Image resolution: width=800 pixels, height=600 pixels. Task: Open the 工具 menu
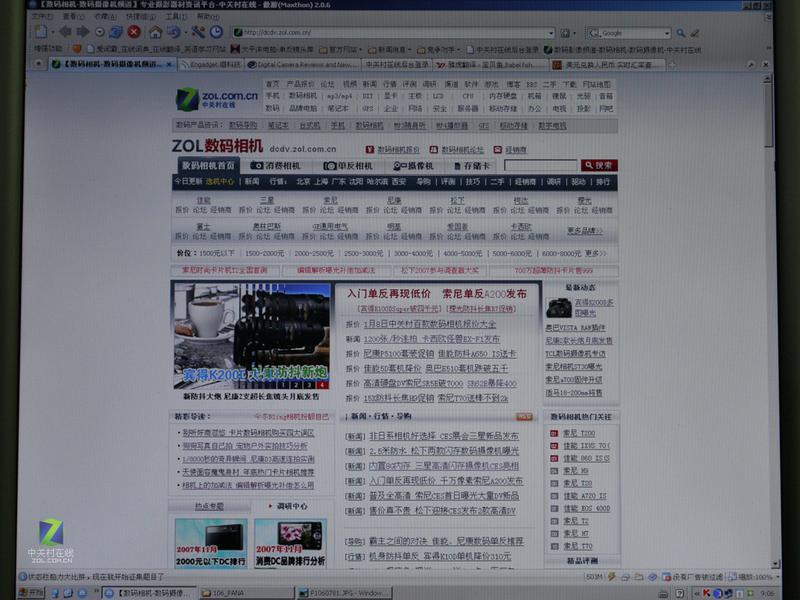176,17
